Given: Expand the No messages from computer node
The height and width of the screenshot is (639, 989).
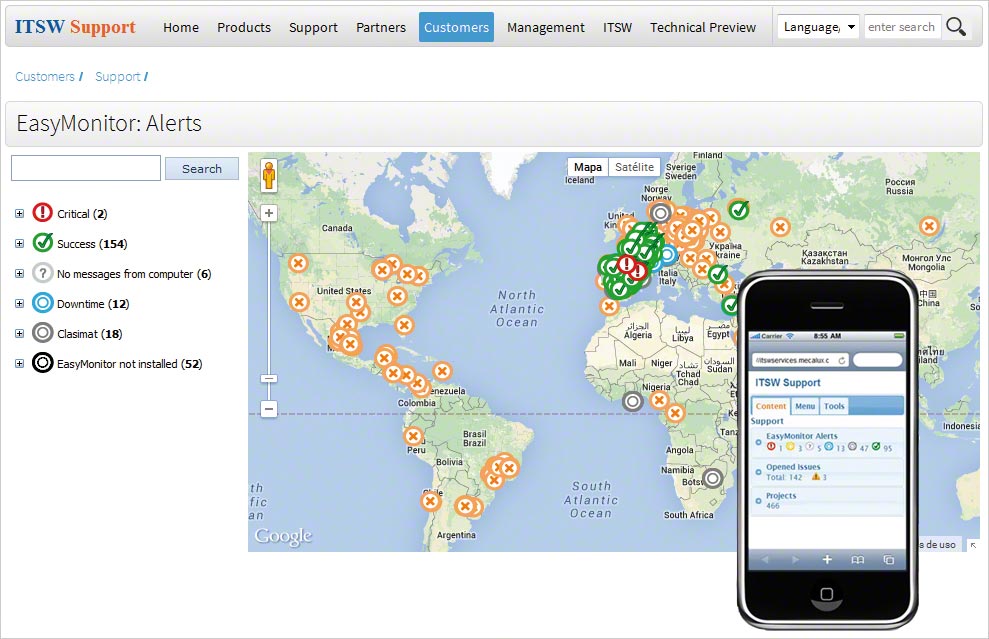Looking at the screenshot, I should [x=20, y=274].
